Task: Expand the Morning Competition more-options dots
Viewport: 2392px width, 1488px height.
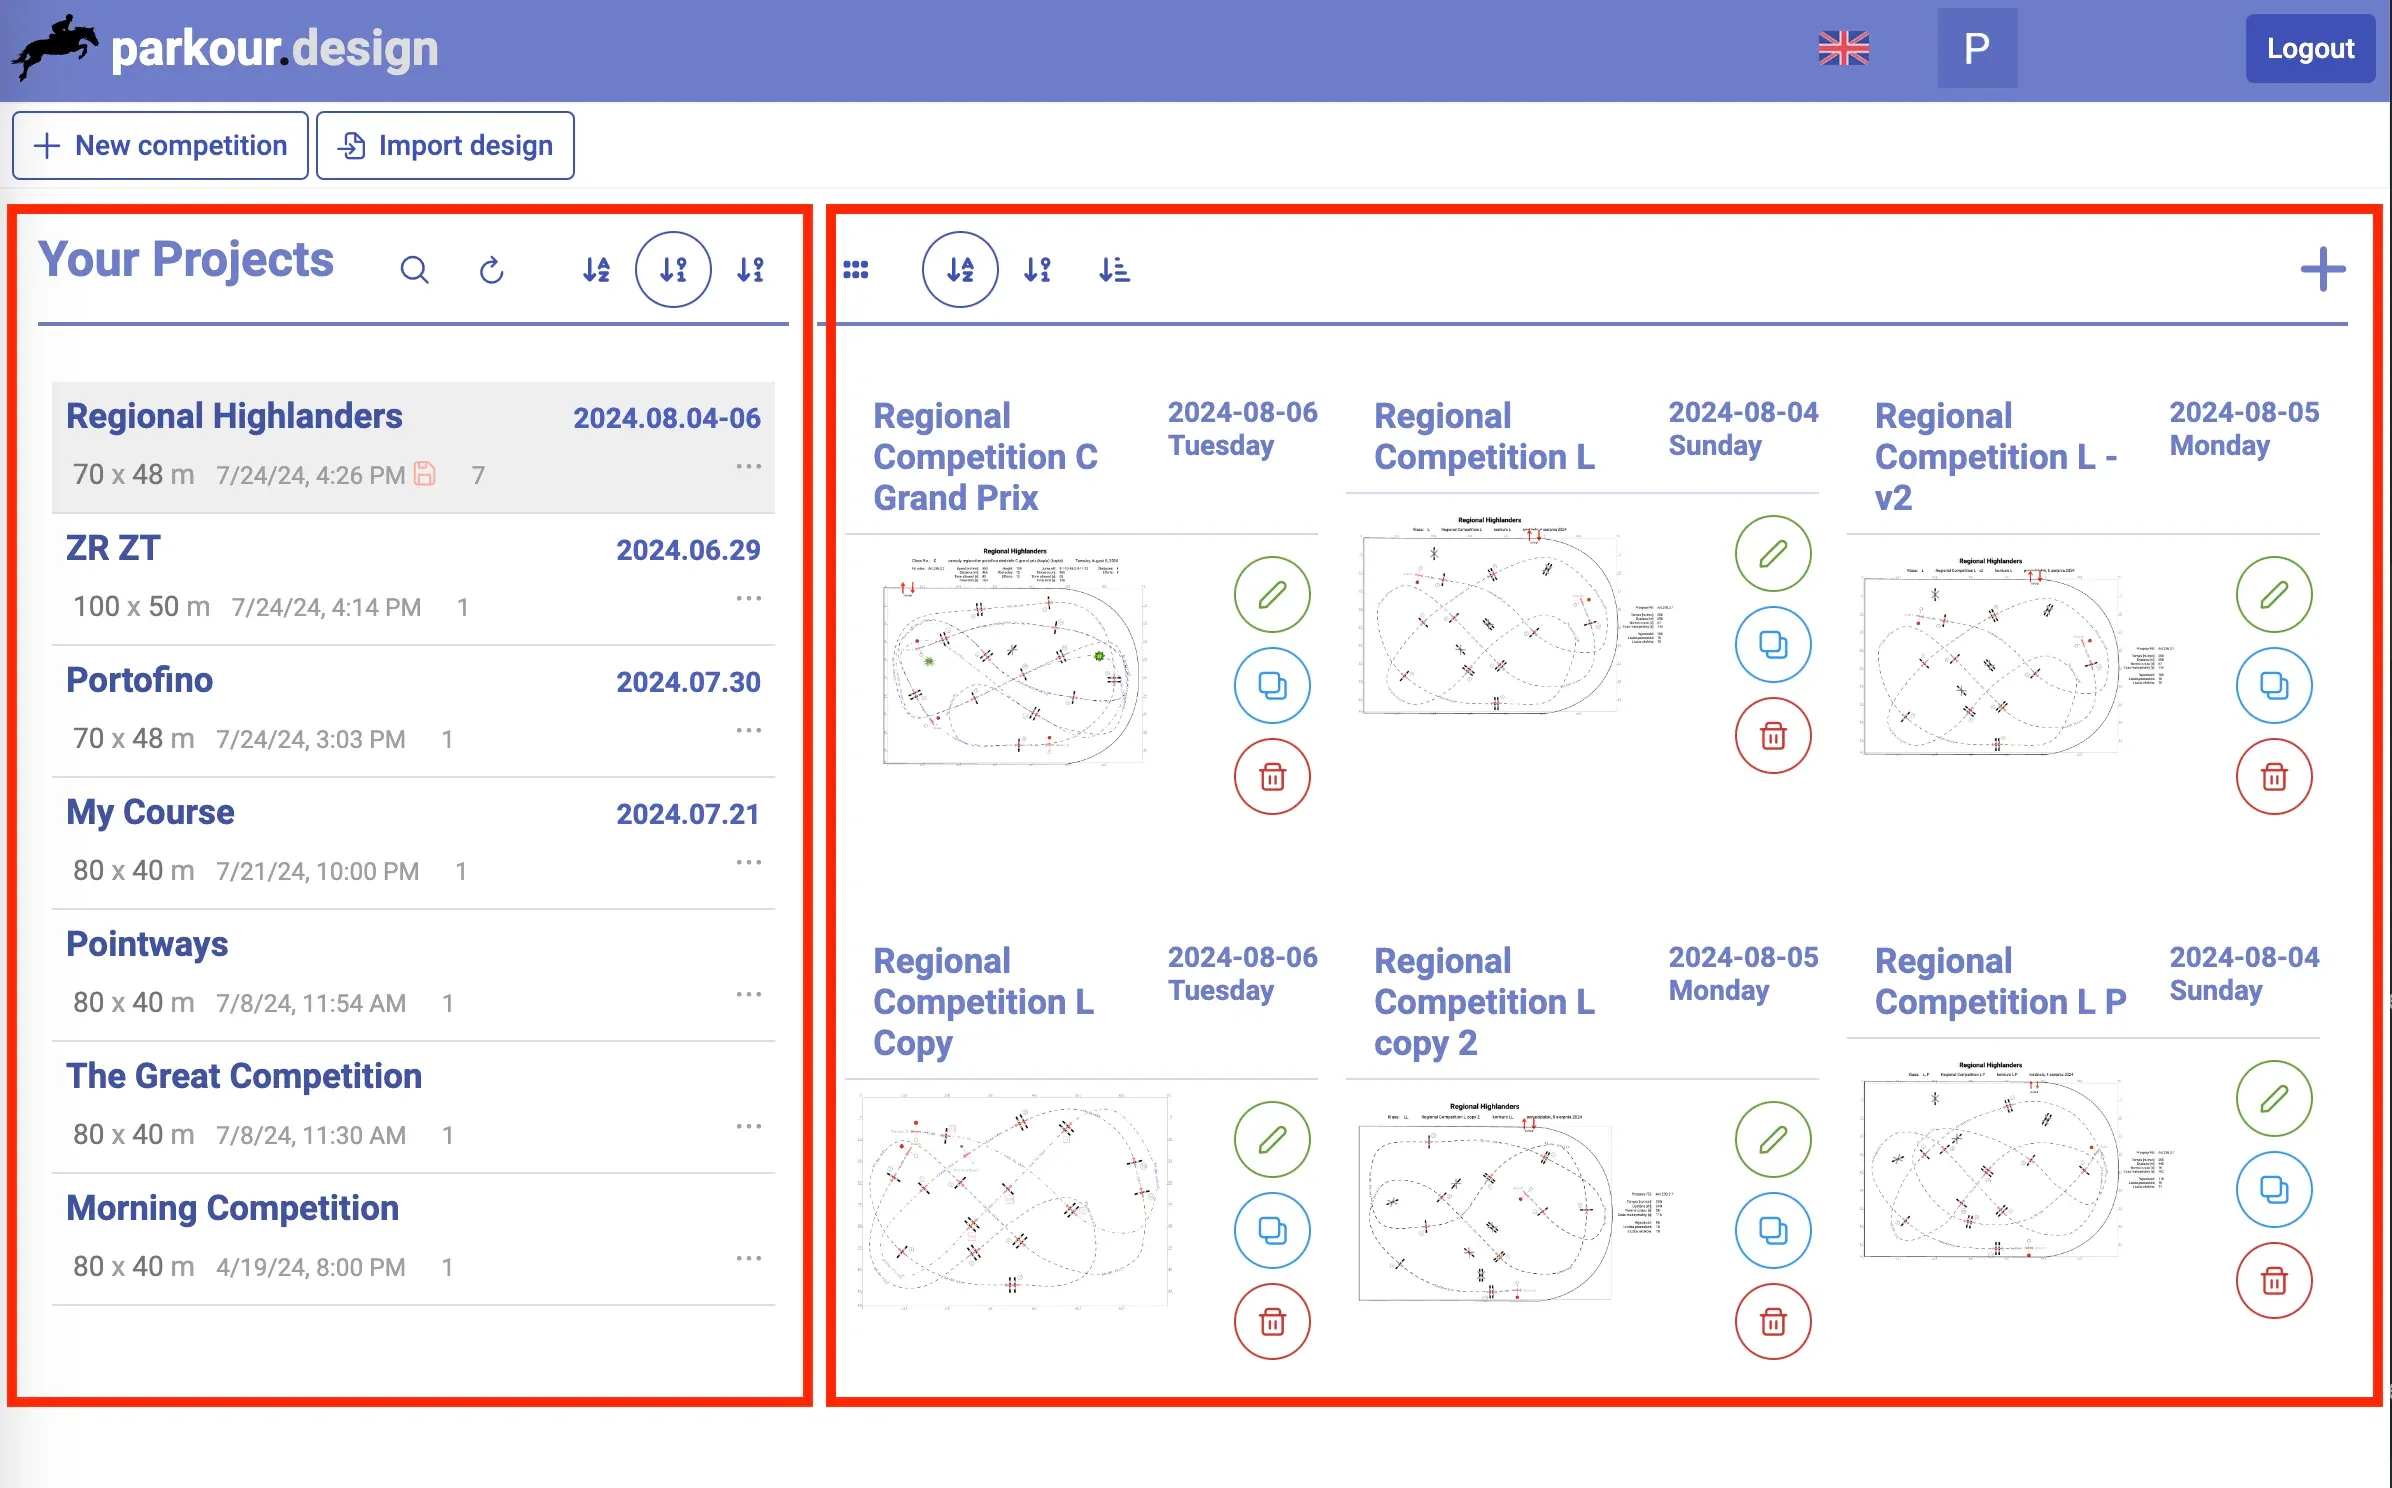Action: click(x=748, y=1259)
